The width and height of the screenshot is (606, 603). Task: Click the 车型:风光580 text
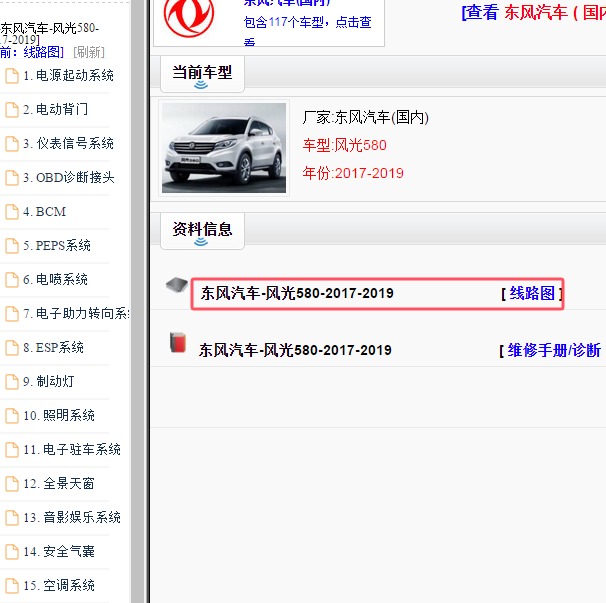(344, 145)
